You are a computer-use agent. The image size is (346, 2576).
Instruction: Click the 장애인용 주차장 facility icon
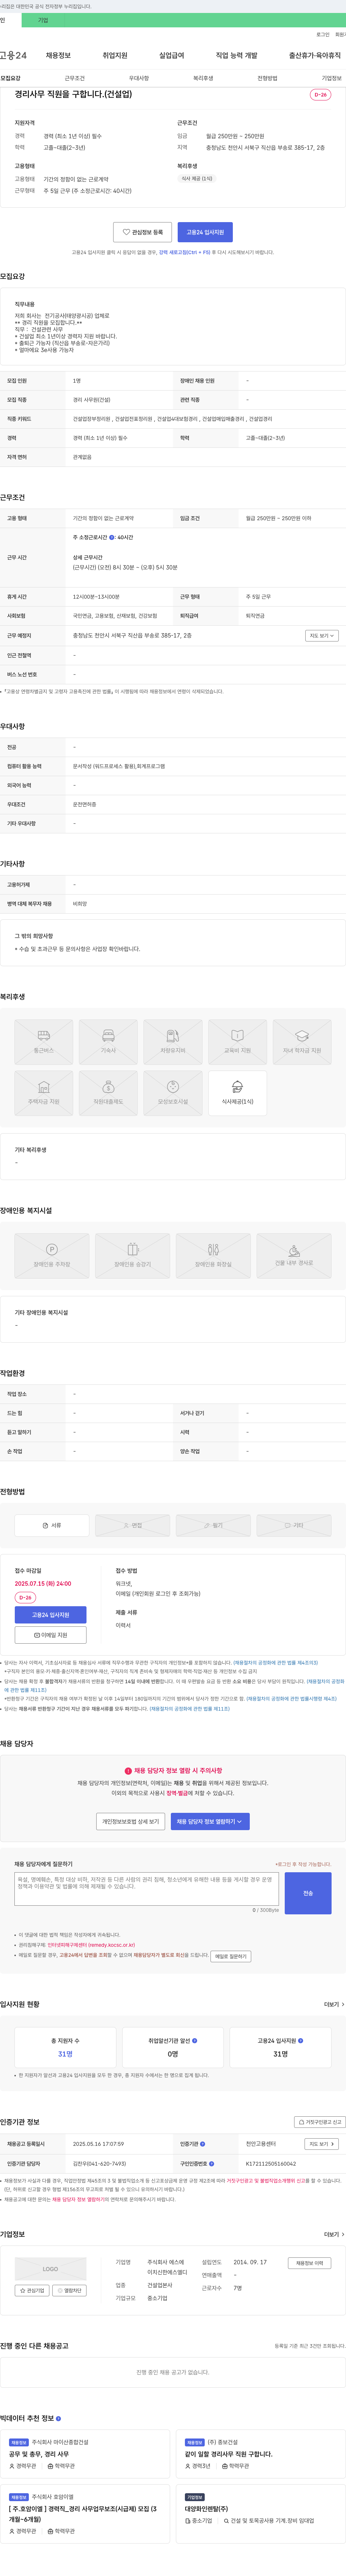(52, 1256)
